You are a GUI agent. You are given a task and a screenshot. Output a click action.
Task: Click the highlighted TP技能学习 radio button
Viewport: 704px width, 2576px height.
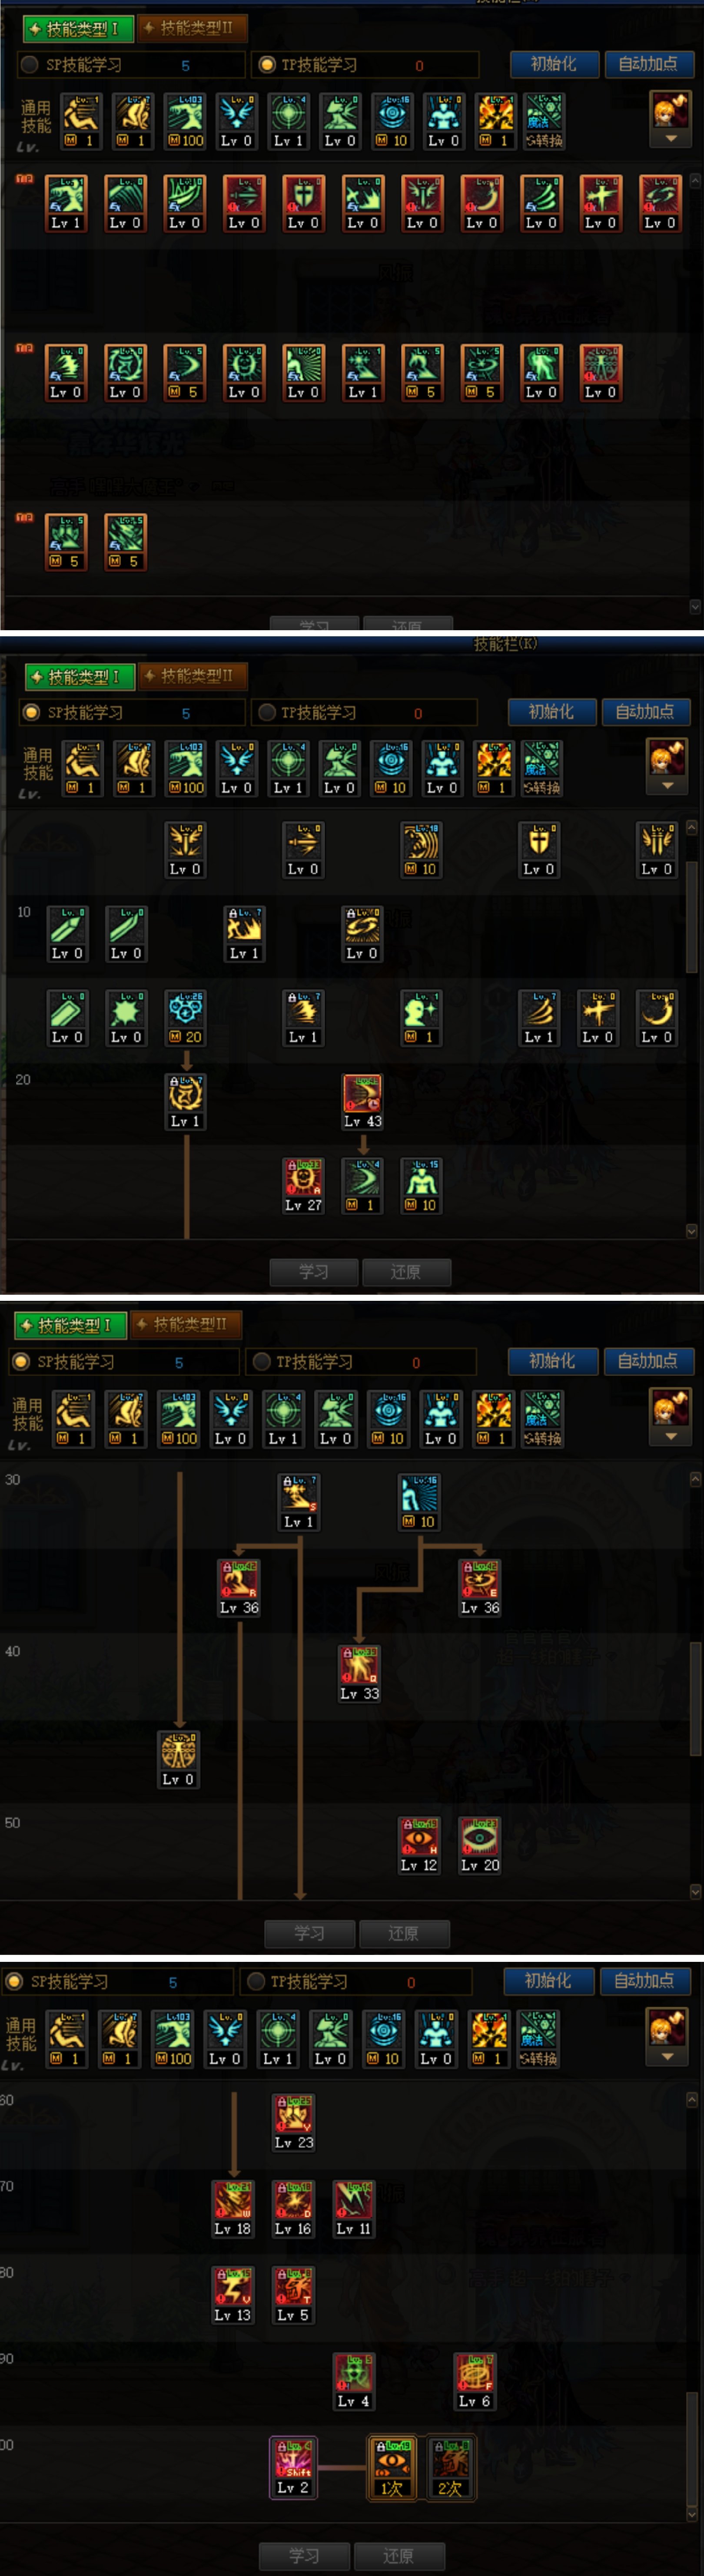267,64
